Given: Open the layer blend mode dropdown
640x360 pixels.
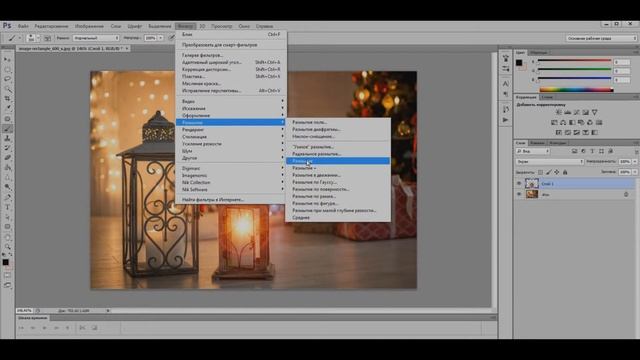Looking at the screenshot, I should [x=550, y=162].
